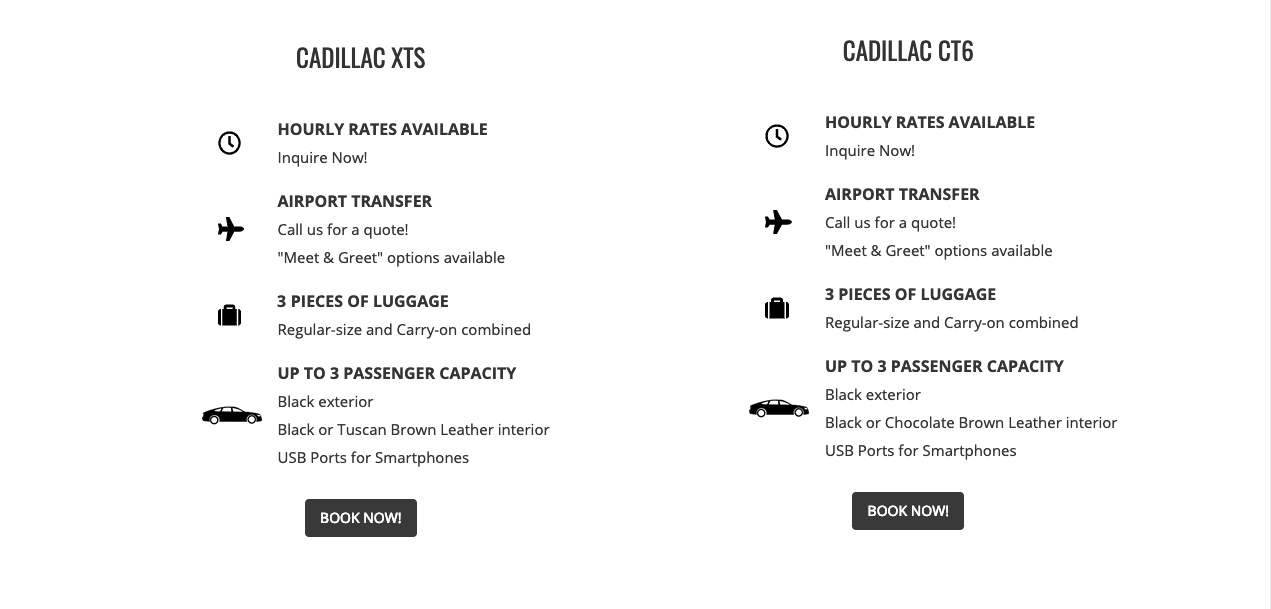
Task: Click Black or Chocolate Brown Leather interior text
Action: [x=970, y=423]
